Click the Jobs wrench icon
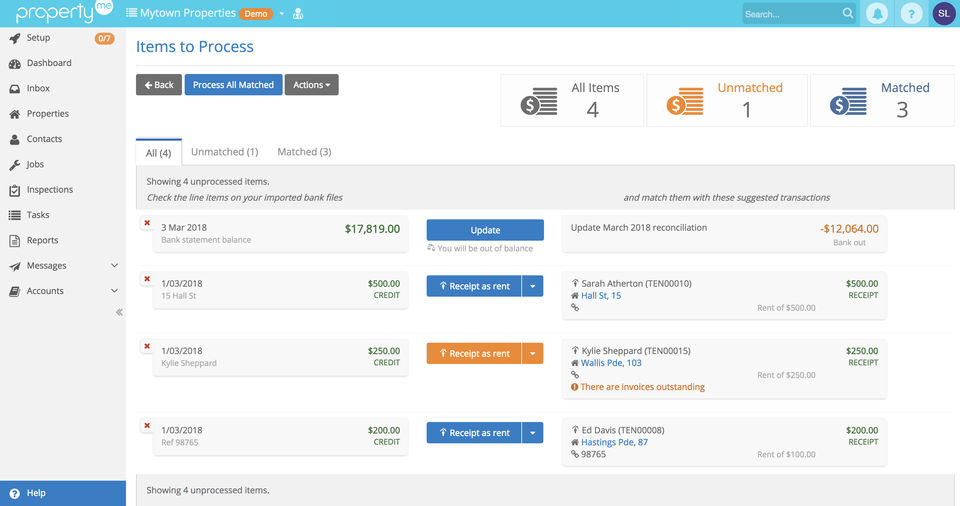Viewport: 960px width, 506px height. pyautogui.click(x=15, y=165)
